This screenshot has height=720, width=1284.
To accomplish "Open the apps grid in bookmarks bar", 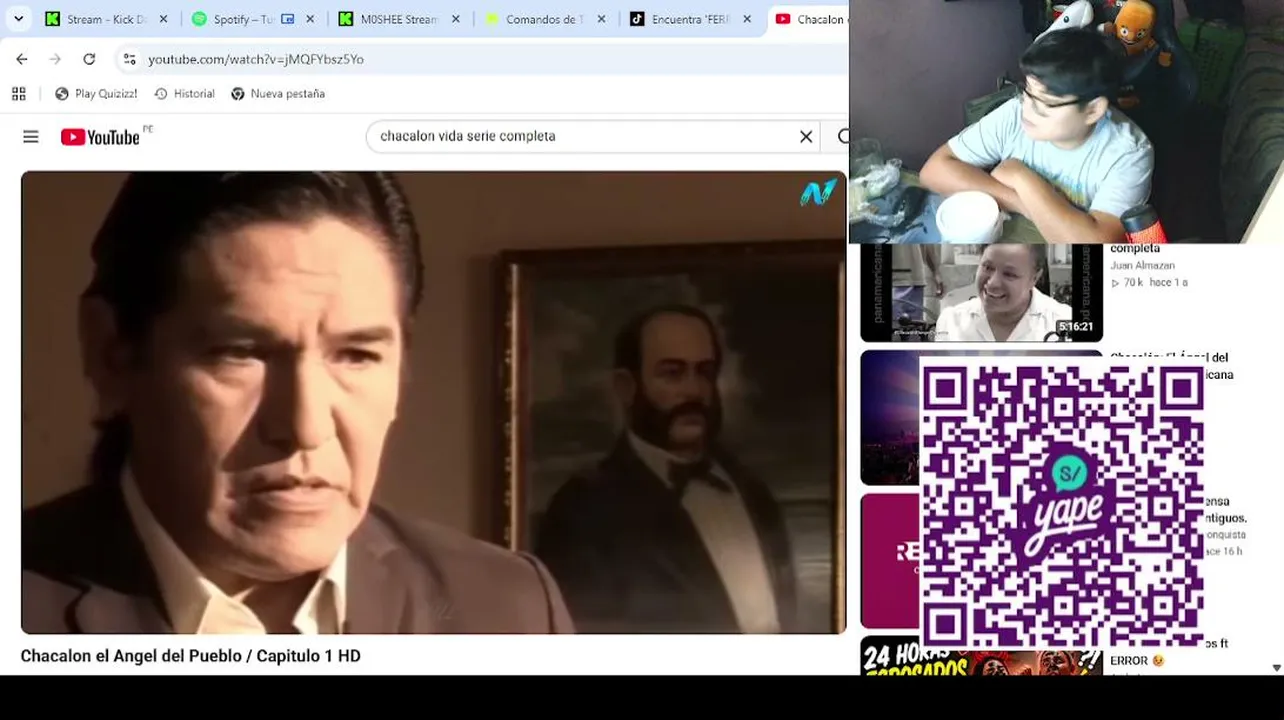I will 19,94.
